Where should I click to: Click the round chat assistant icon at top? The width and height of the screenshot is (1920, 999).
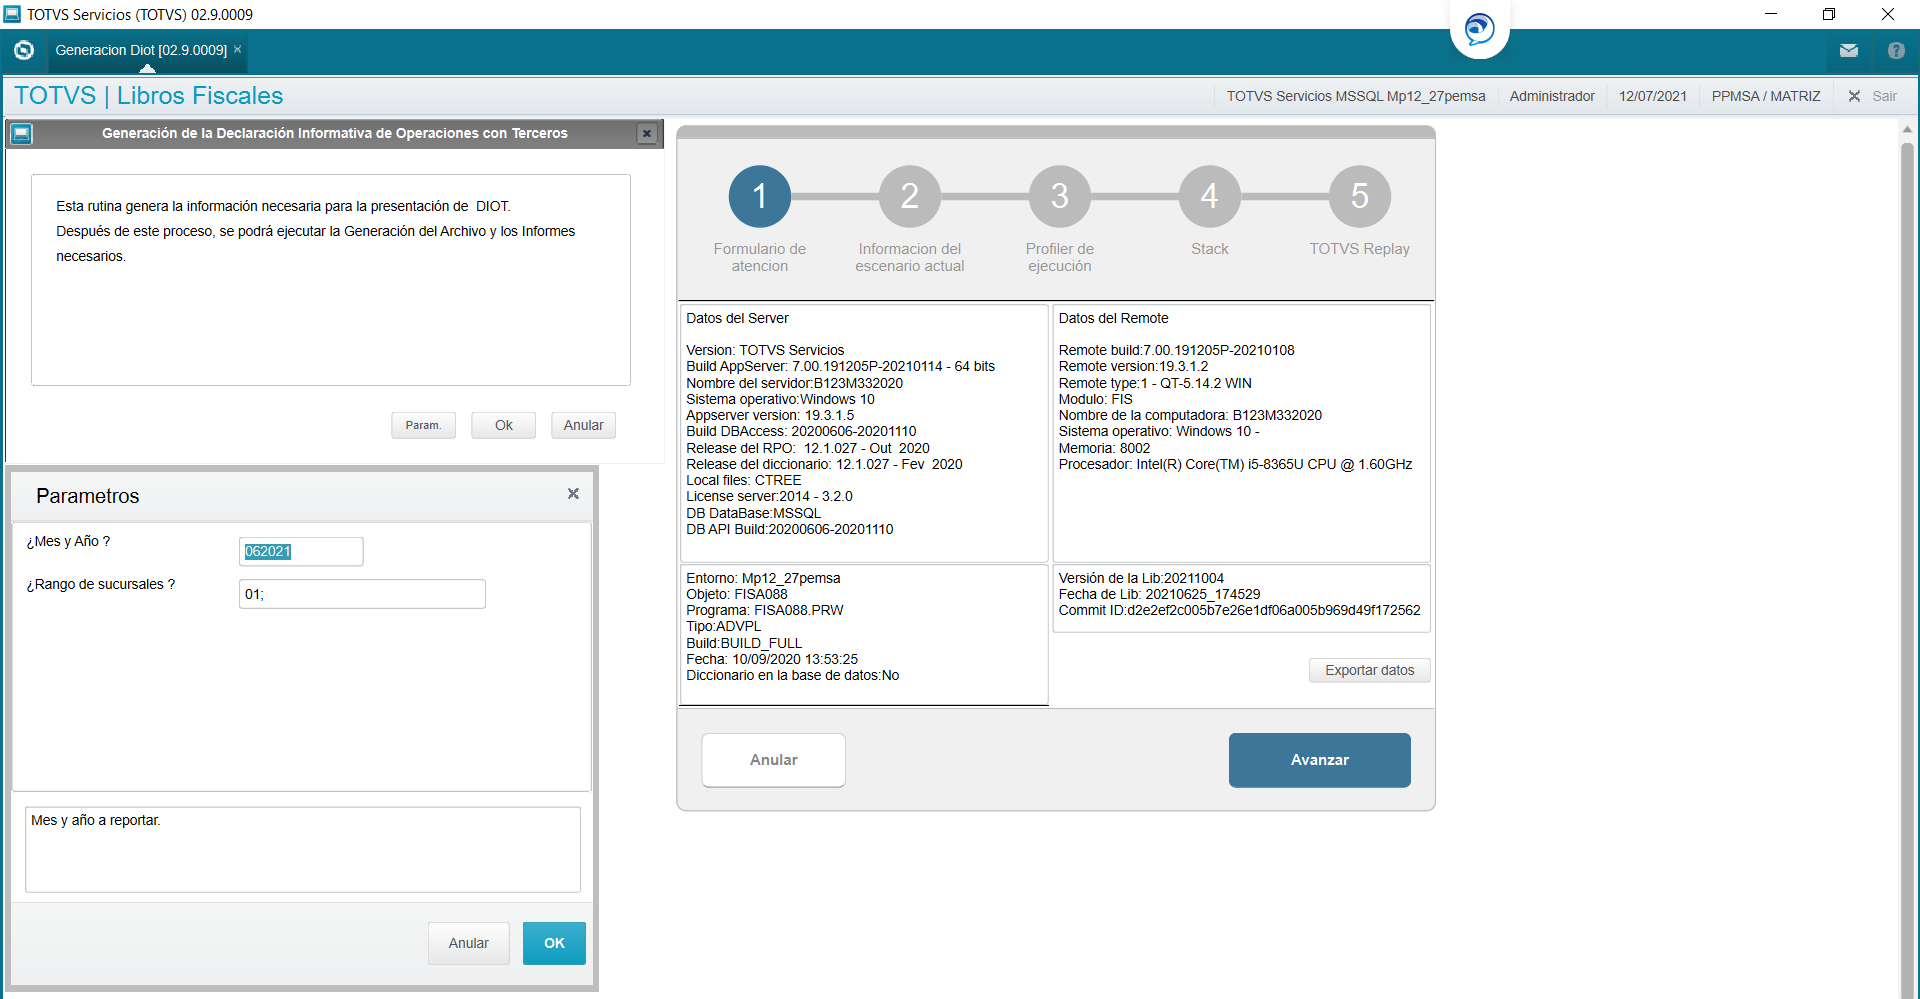[x=1479, y=29]
